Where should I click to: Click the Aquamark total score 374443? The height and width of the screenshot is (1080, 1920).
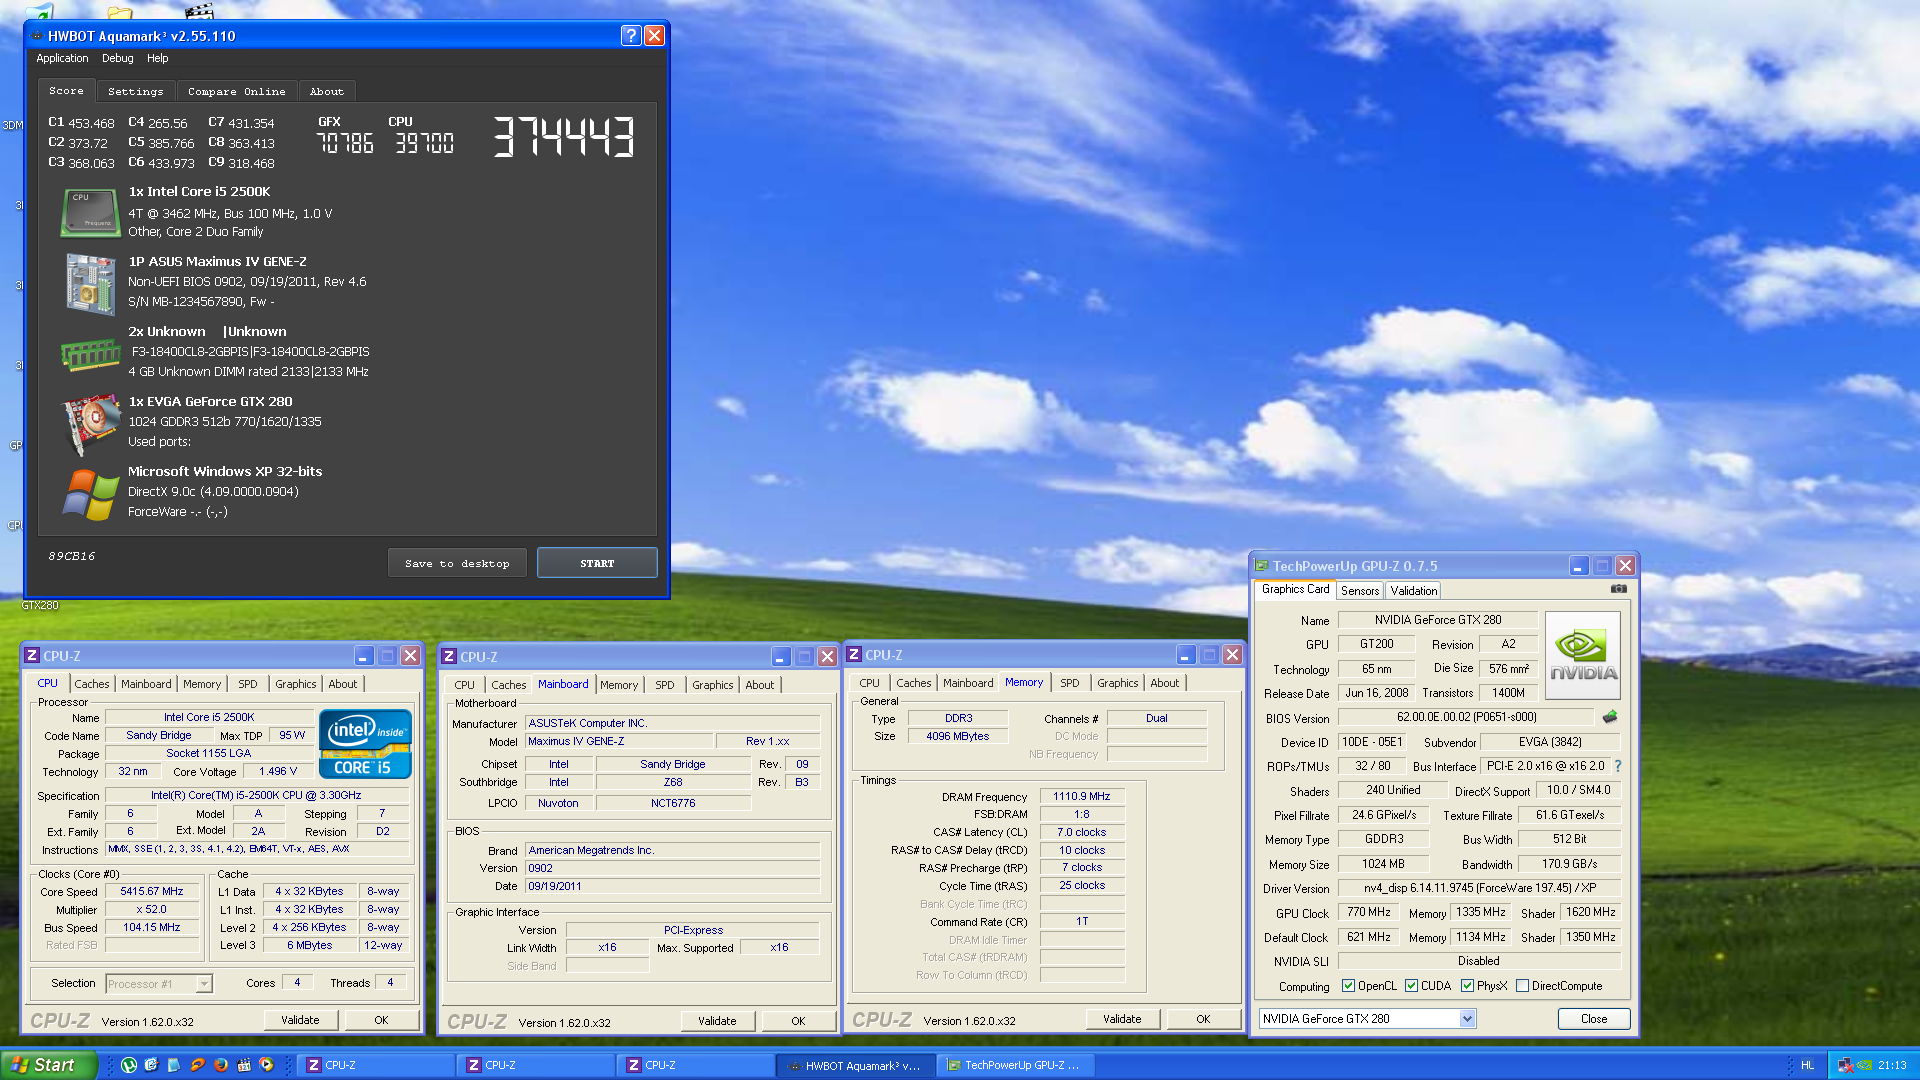tap(563, 137)
